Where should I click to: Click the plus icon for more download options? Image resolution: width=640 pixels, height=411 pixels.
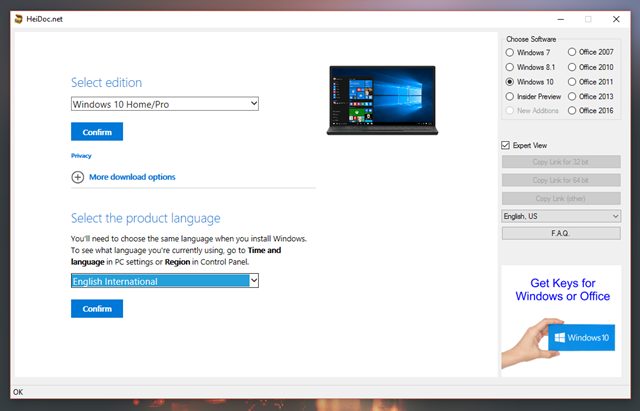coord(78,177)
